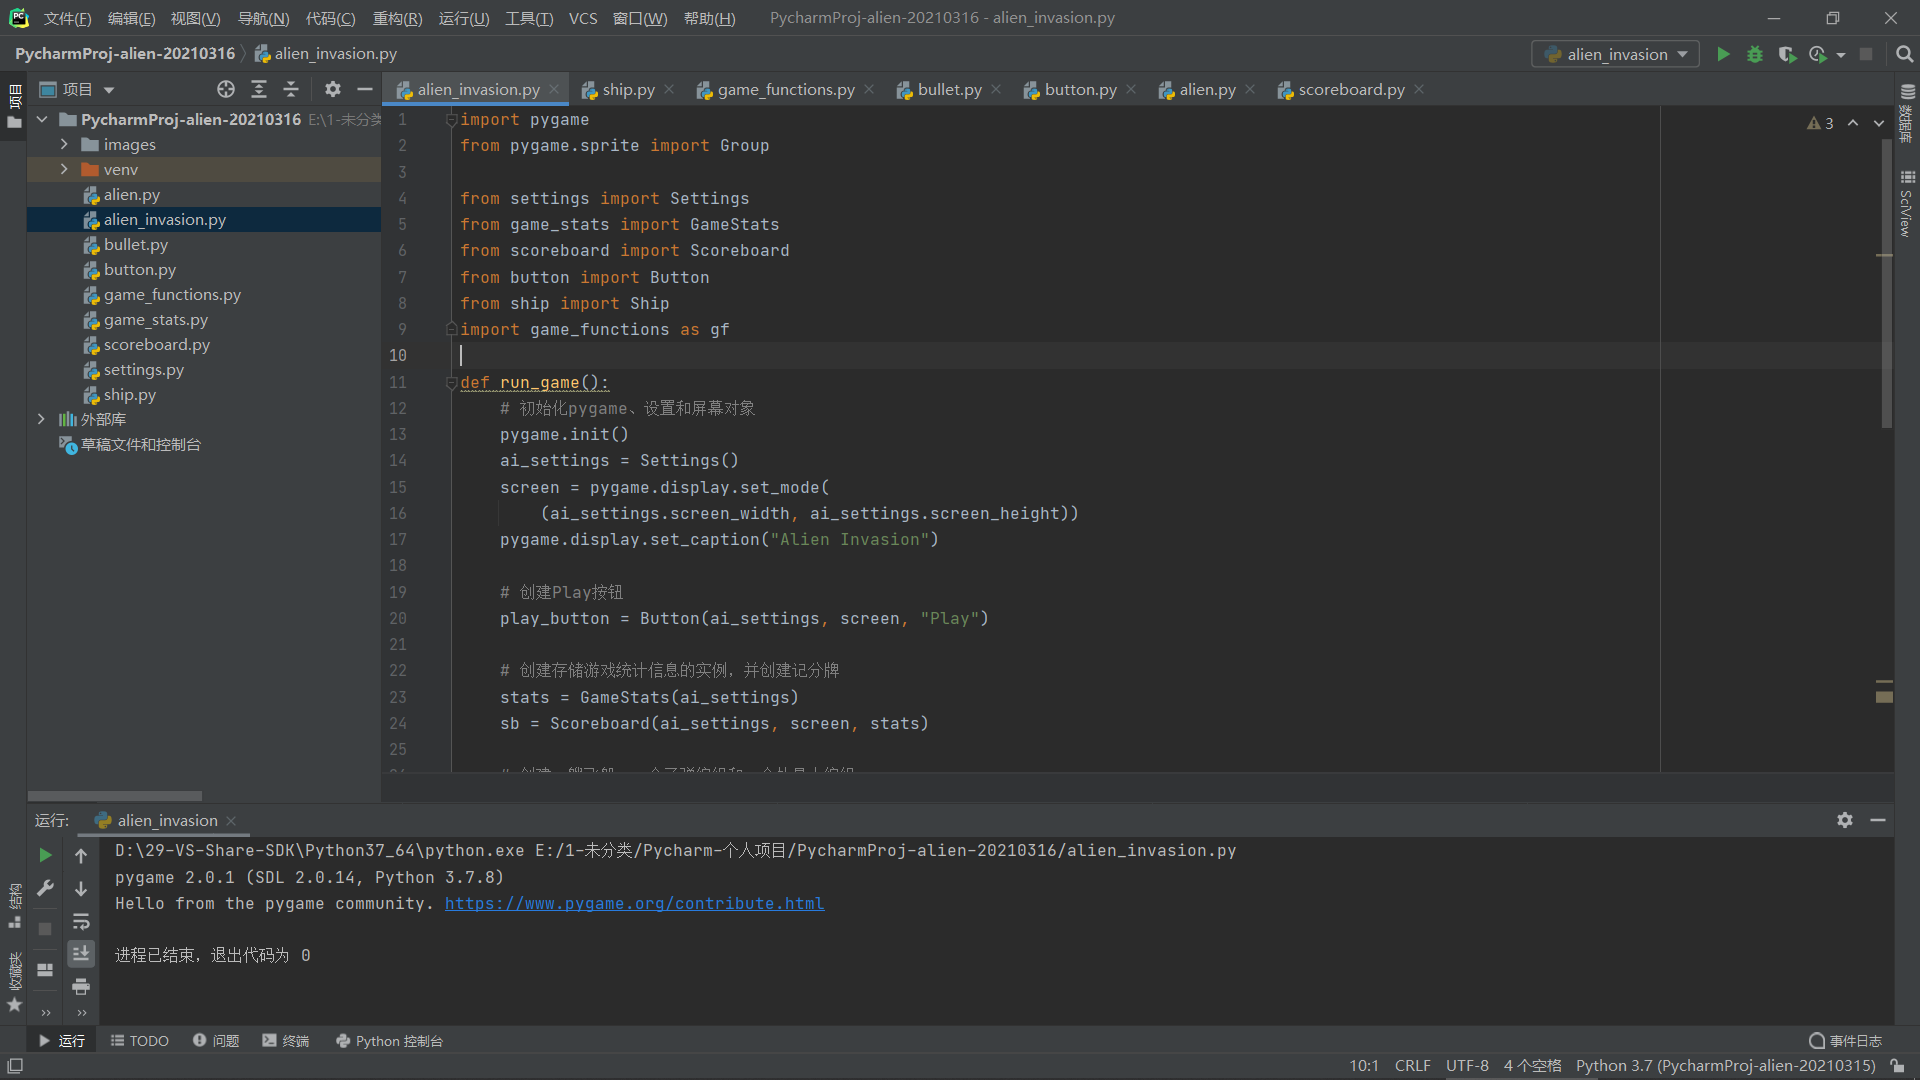Image resolution: width=1920 pixels, height=1080 pixels.
Task: Open 重构(R) refactor menu
Action: pos(397,18)
